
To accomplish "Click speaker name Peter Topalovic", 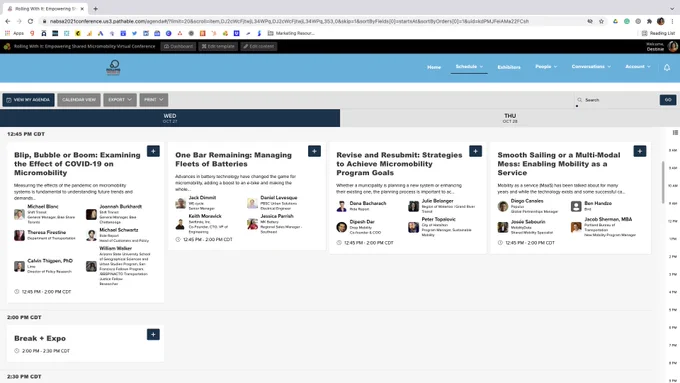I will [x=438, y=219].
